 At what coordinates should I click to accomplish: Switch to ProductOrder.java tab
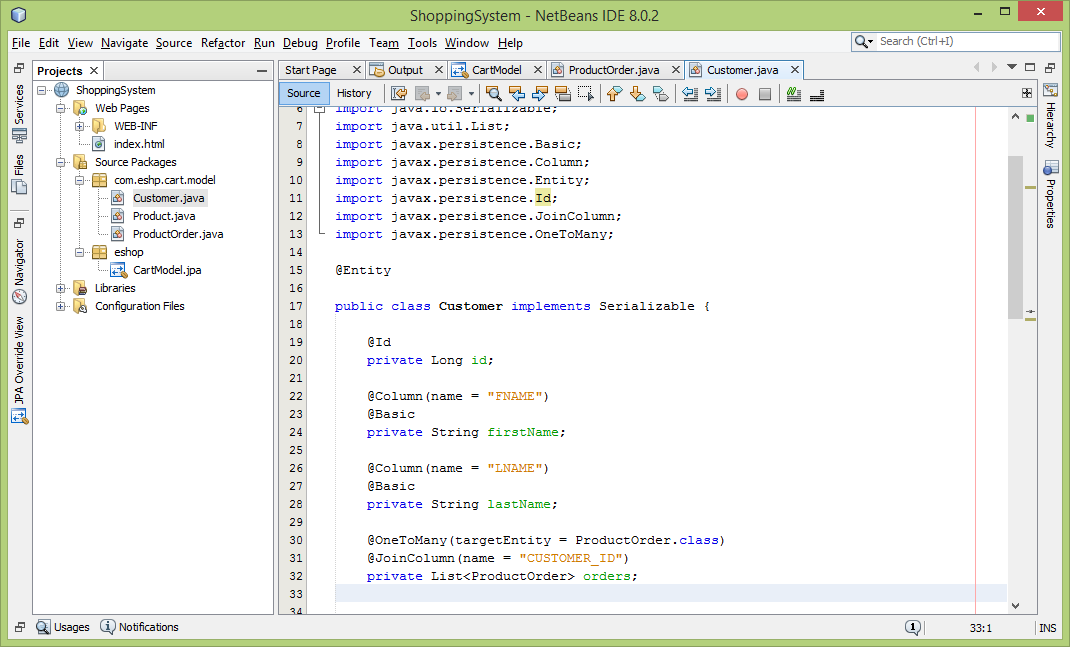pos(613,70)
